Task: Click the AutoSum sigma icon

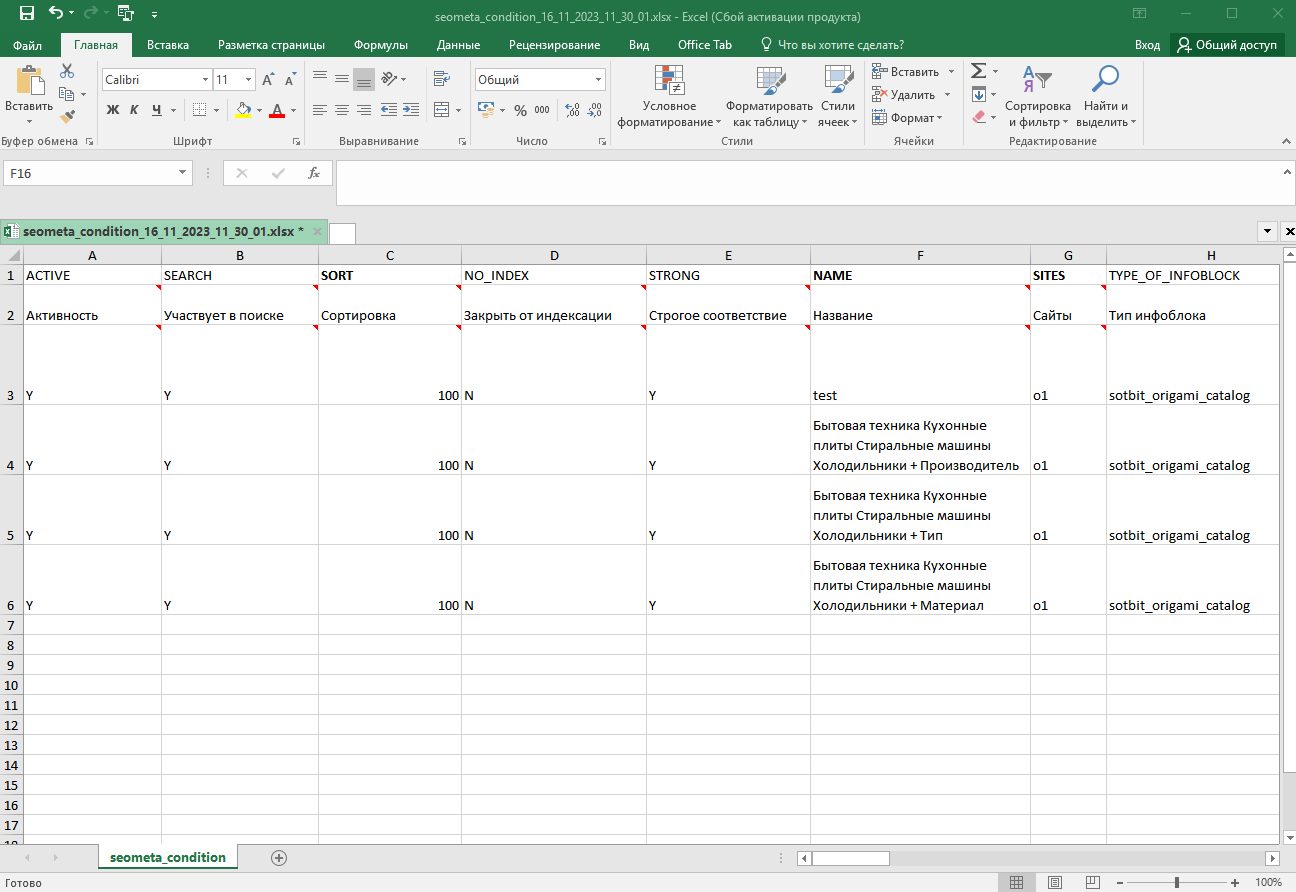Action: [x=979, y=71]
